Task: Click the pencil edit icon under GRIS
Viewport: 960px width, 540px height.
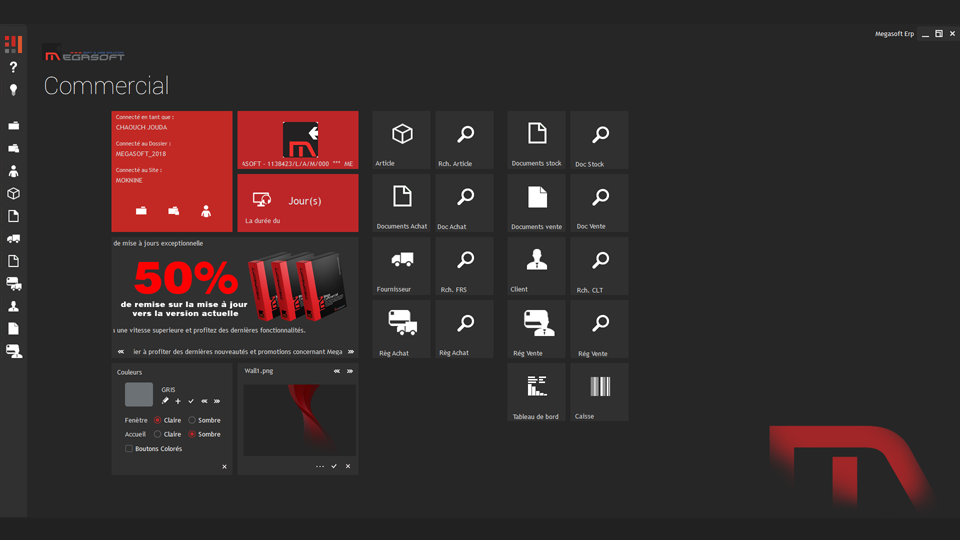Action: pyautogui.click(x=165, y=401)
